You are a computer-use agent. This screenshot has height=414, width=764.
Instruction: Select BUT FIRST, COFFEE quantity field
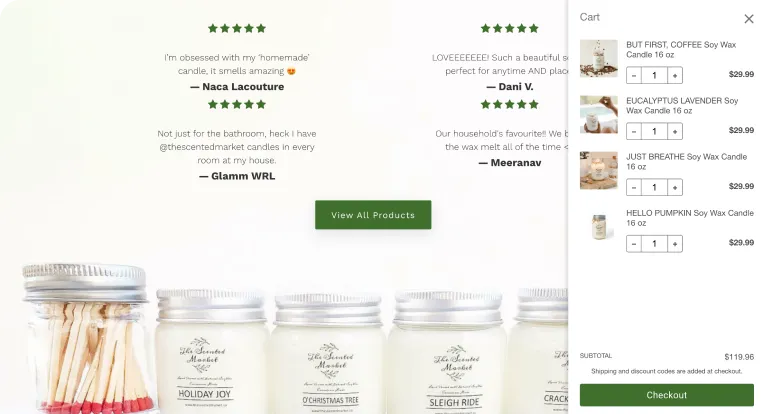click(x=654, y=75)
